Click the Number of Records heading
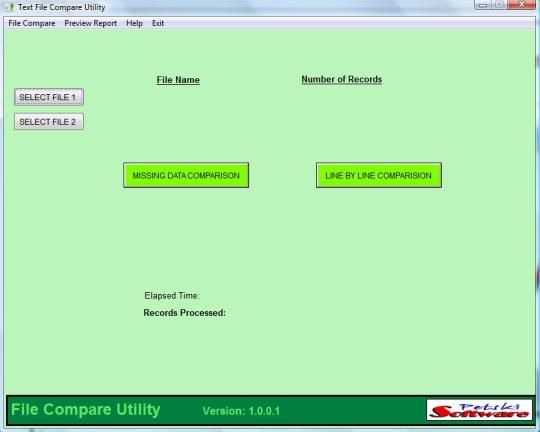540x432 pixels. click(x=342, y=79)
